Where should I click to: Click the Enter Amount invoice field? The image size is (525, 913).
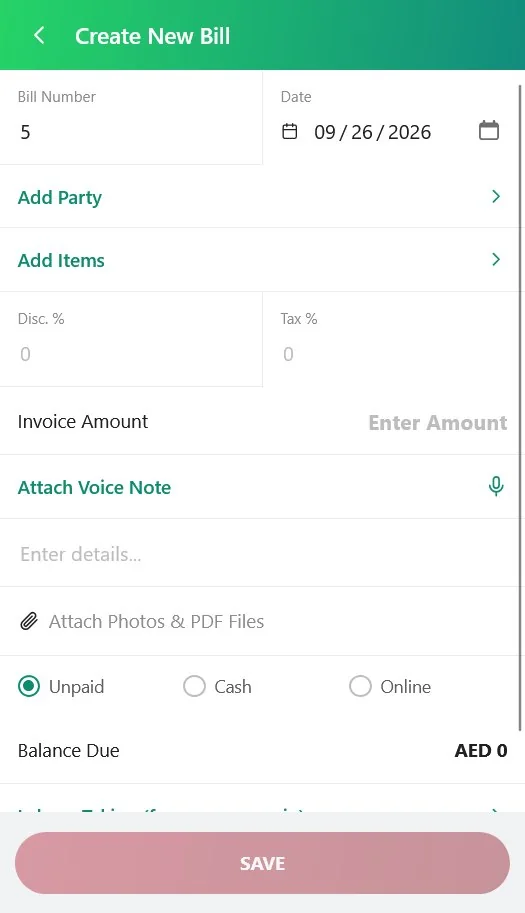click(438, 422)
